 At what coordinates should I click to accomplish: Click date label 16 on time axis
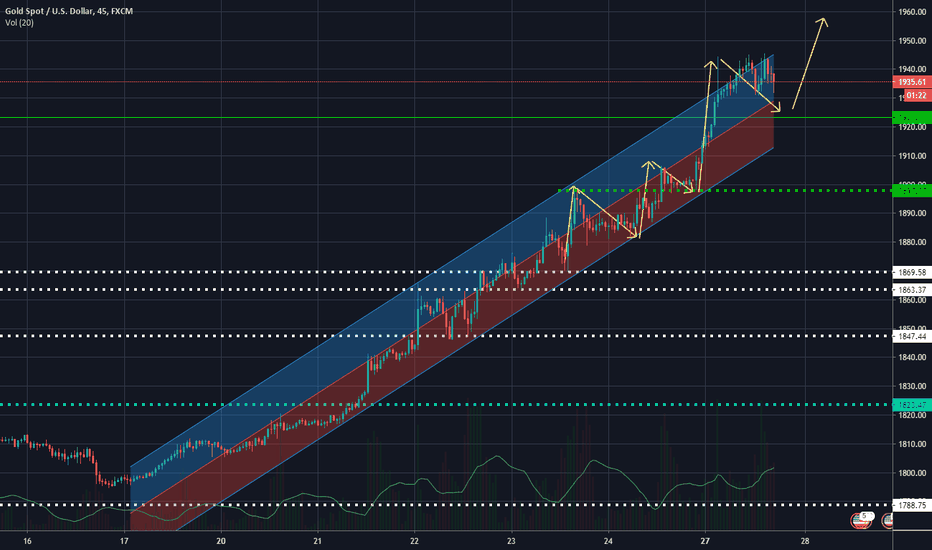[27, 541]
